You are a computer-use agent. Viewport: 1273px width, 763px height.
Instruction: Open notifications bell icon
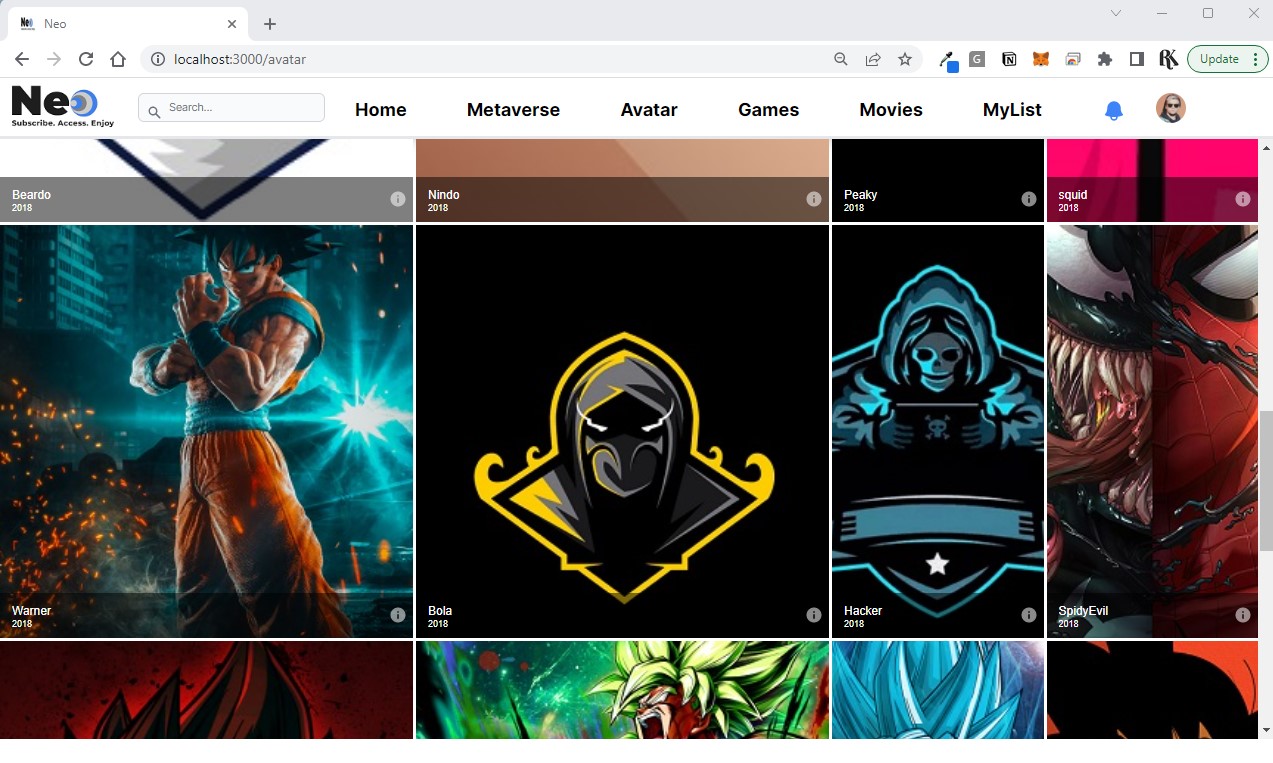tap(1114, 110)
